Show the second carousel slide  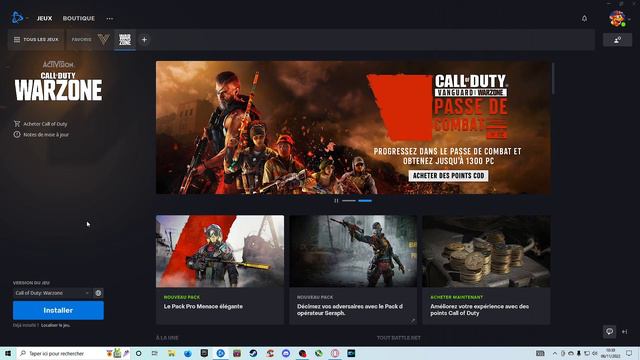pos(365,200)
